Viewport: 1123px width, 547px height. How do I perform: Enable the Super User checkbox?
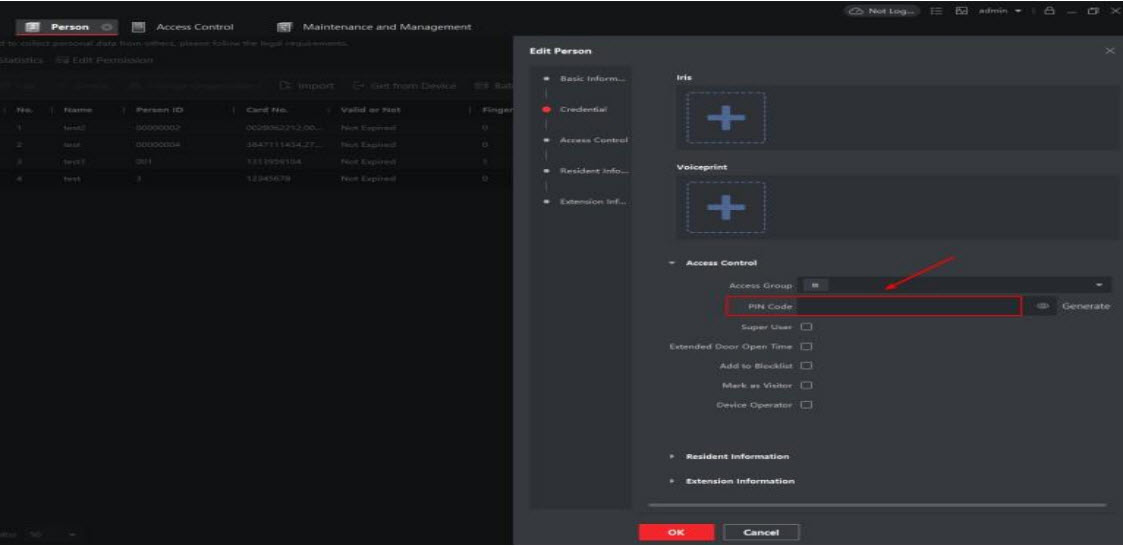(806, 326)
